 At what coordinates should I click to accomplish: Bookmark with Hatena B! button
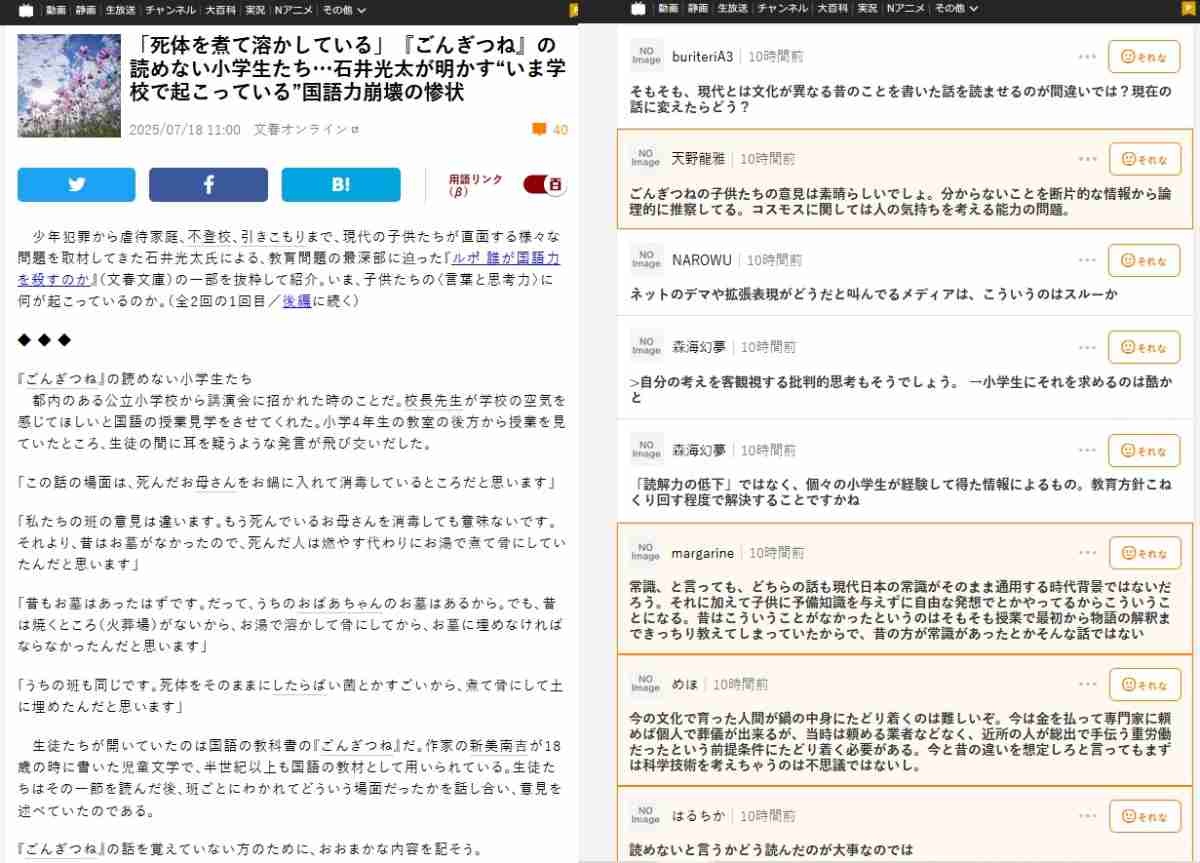(340, 185)
